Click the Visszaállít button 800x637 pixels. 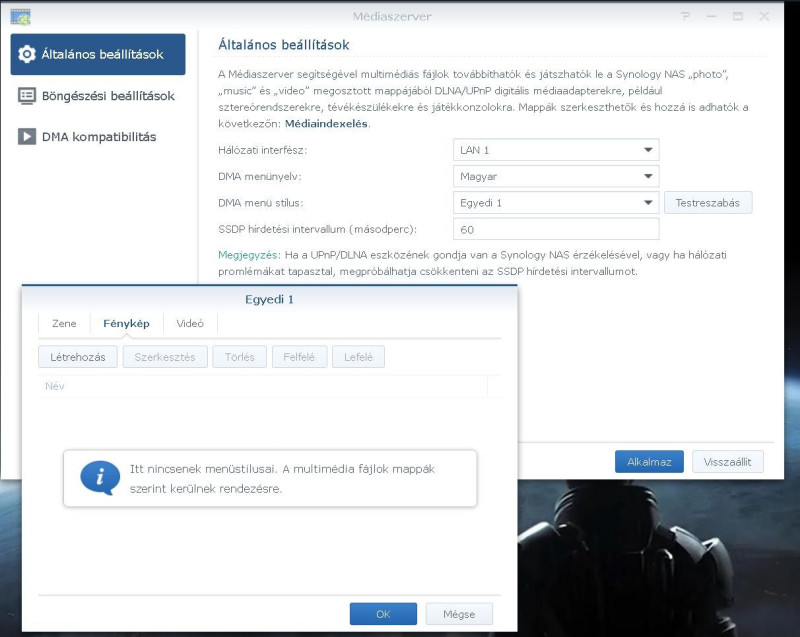click(728, 462)
